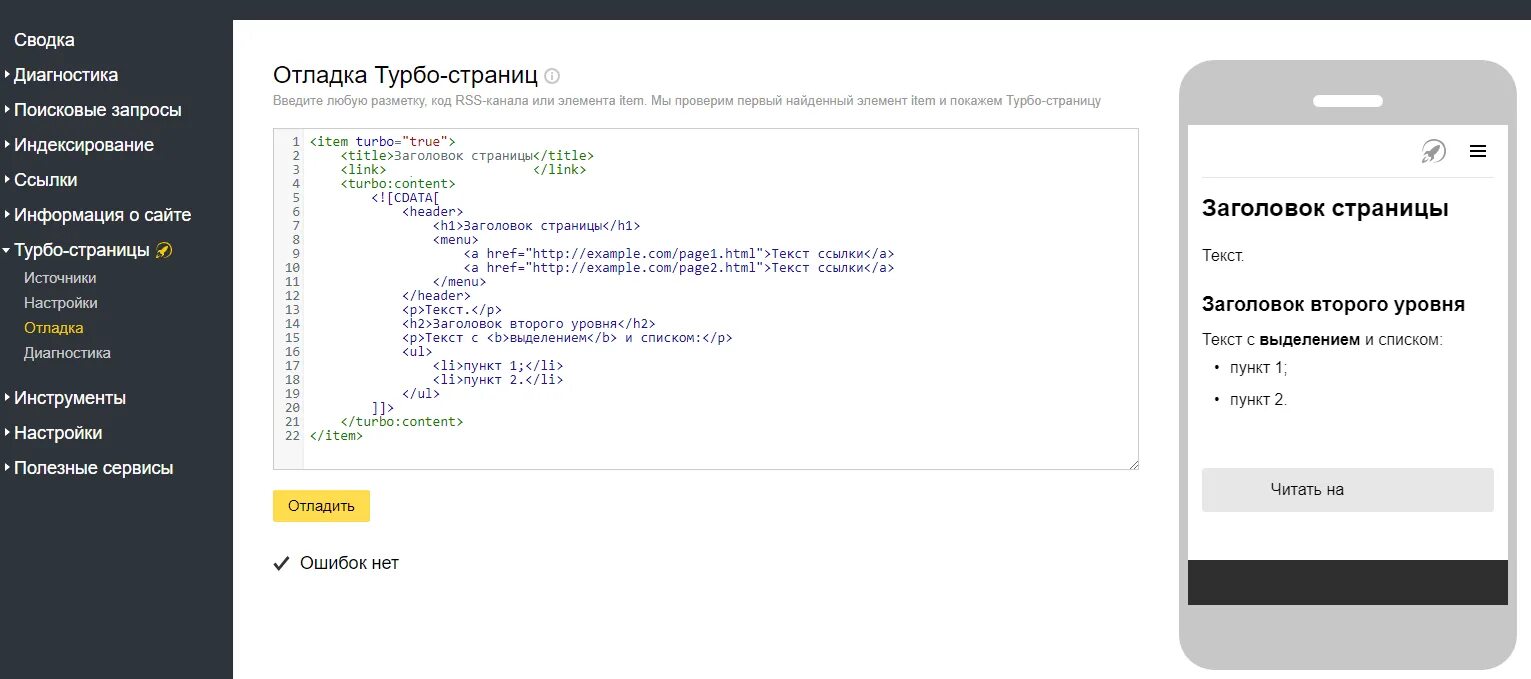1531x679 pixels.
Task: Click the <item turbo="true"> code line
Action: click(x=382, y=142)
